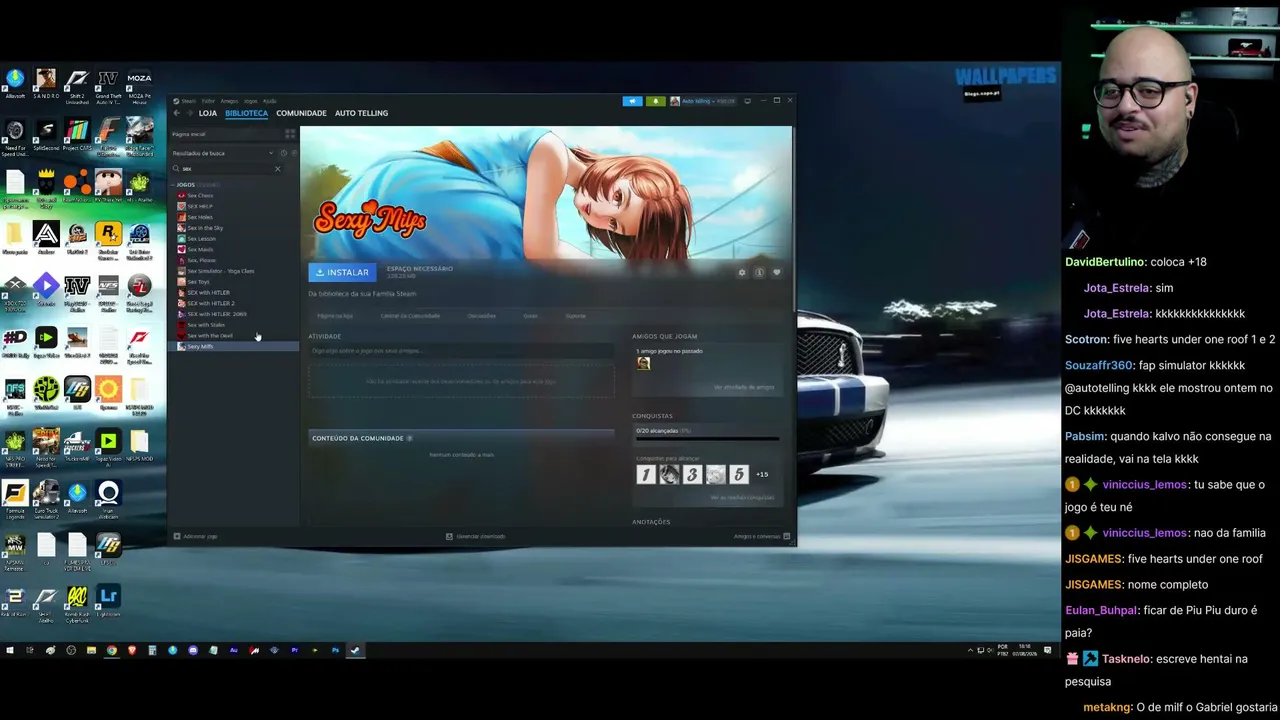Open the Exibir menu
The height and width of the screenshot is (720, 1280).
pyautogui.click(x=208, y=101)
